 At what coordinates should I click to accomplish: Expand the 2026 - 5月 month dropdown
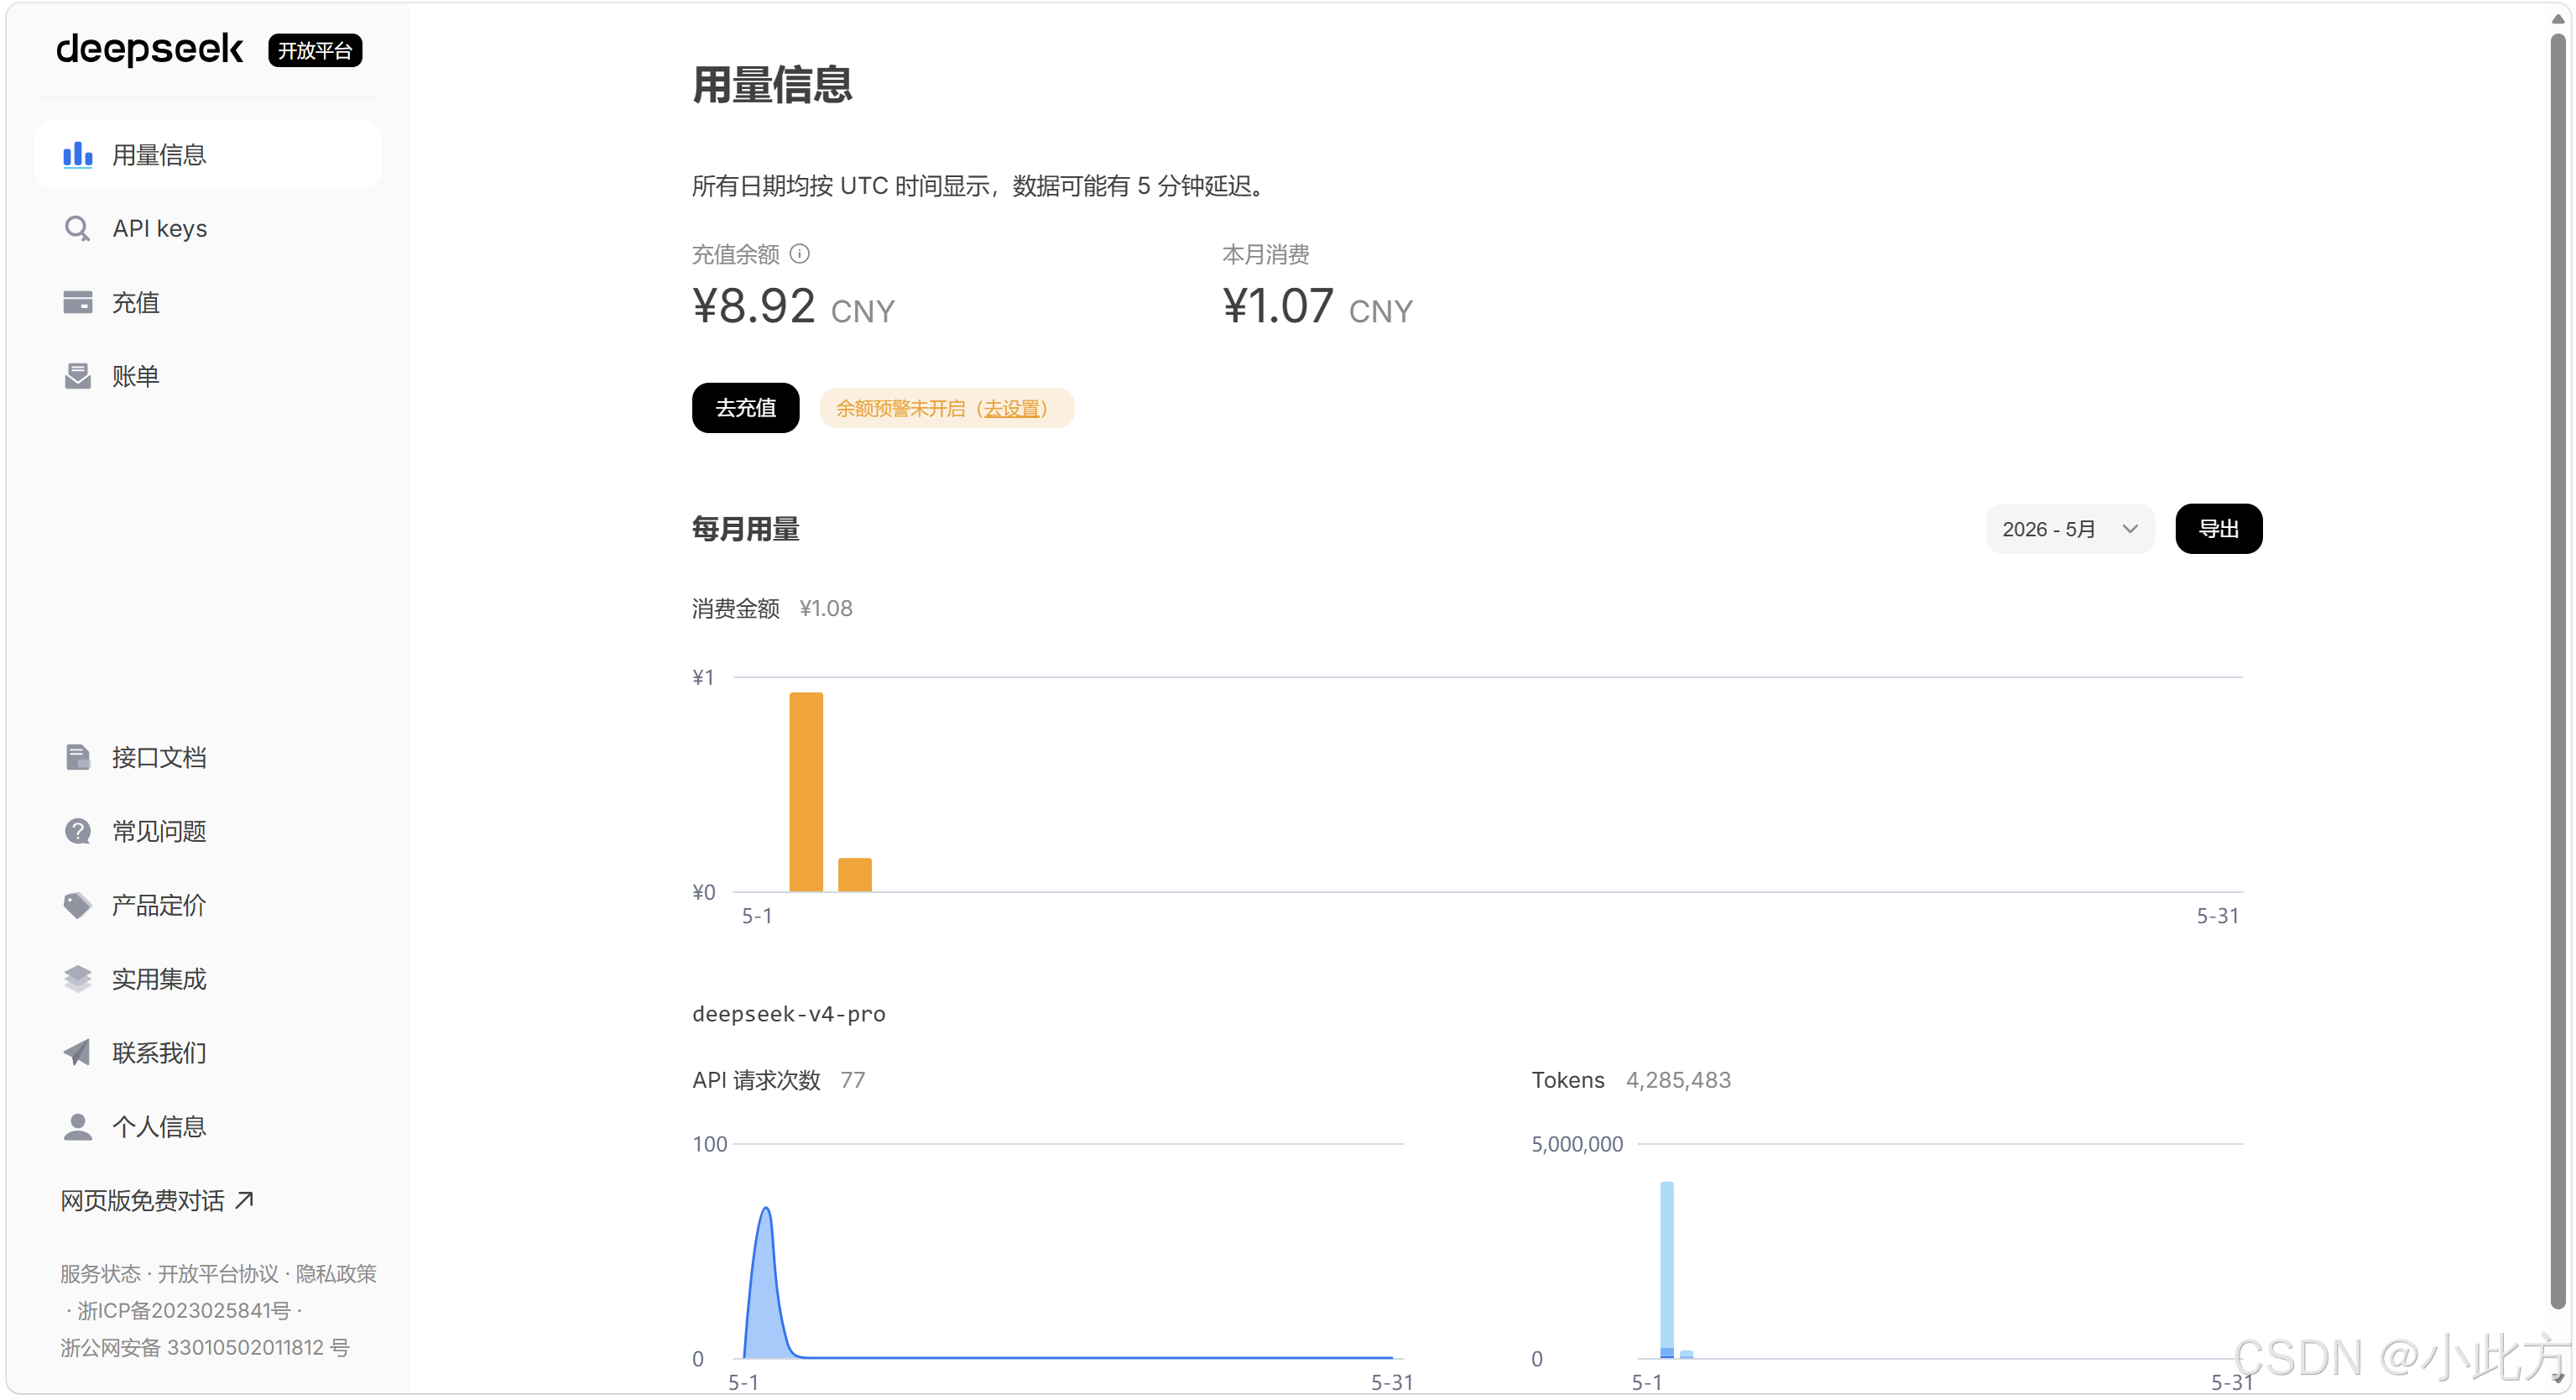(2069, 528)
